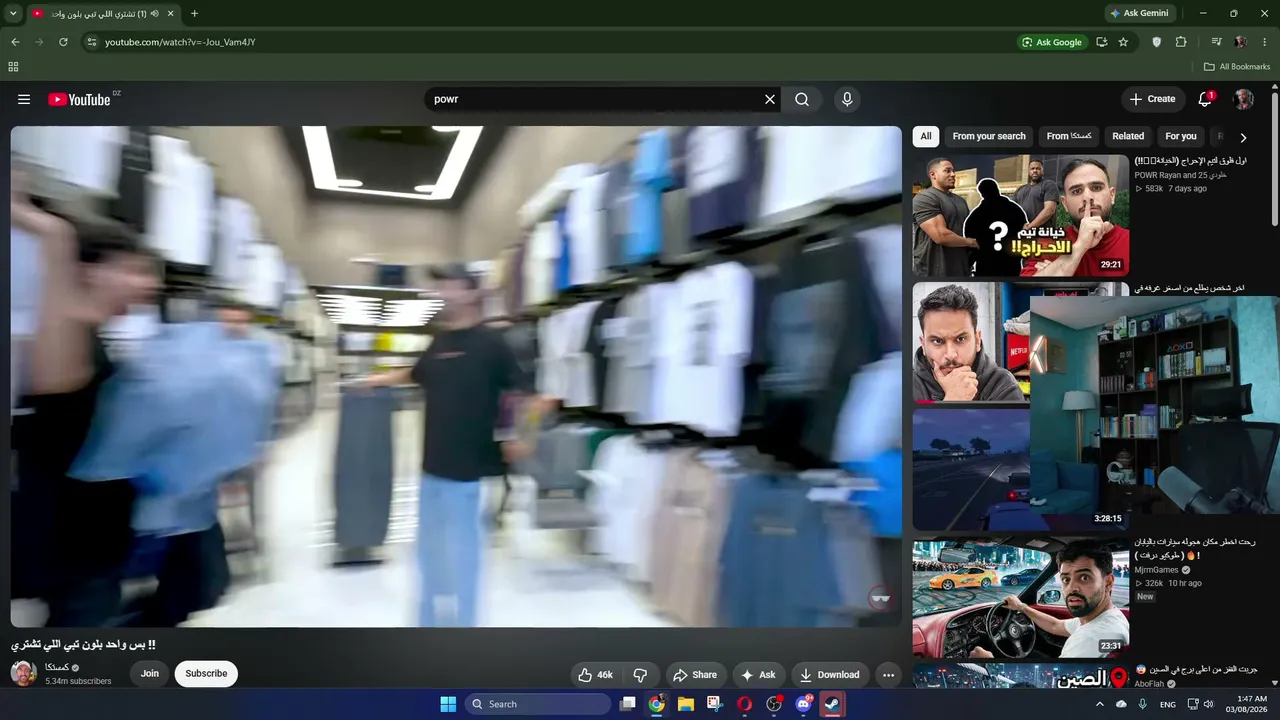
Task: Click the video player area
Action: point(456,376)
